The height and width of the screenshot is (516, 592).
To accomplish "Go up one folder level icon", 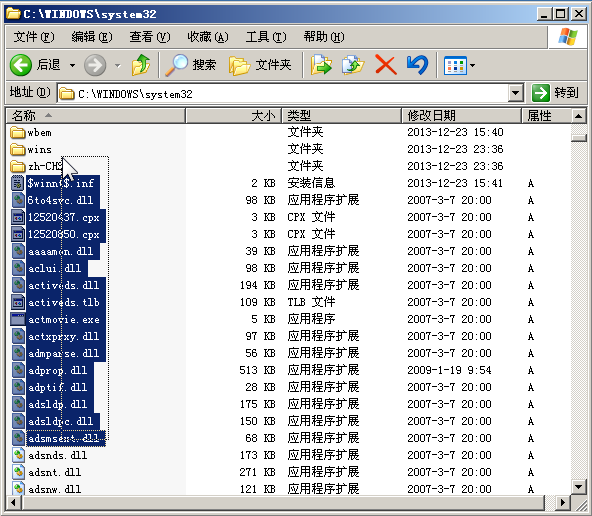I will pos(141,65).
